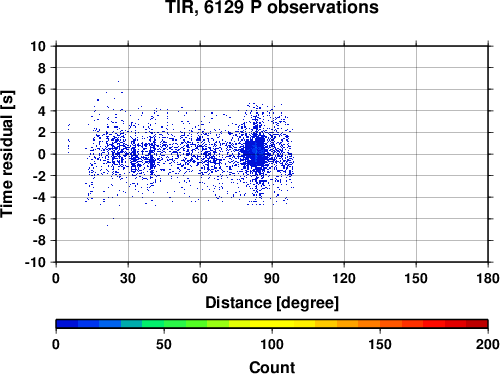Image resolution: width=500 pixels, height=374 pixels.
Task: Click the y-axis tick label '4'
Action: (42, 111)
